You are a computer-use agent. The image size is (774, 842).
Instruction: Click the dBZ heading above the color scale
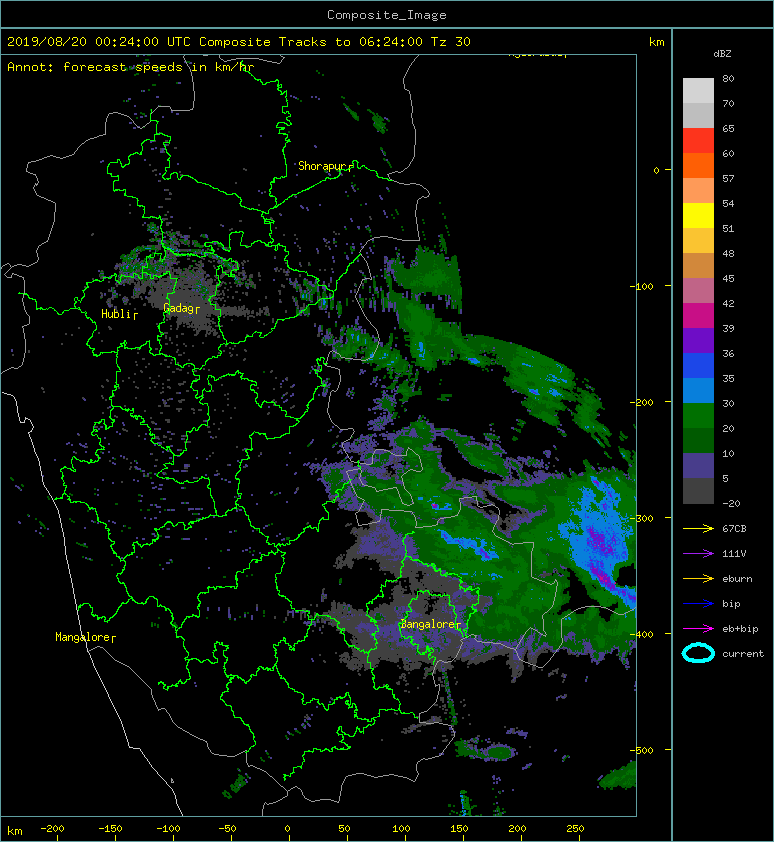click(722, 54)
